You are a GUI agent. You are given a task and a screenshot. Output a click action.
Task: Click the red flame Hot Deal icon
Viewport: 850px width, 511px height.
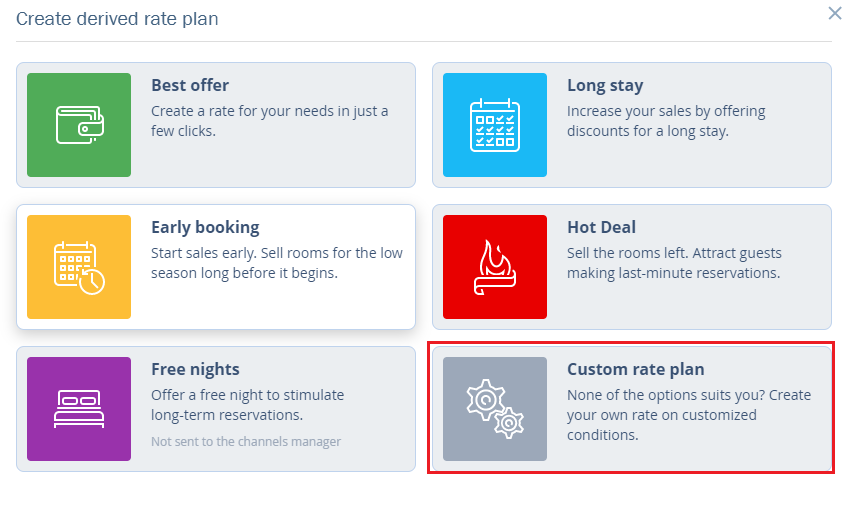coord(495,267)
